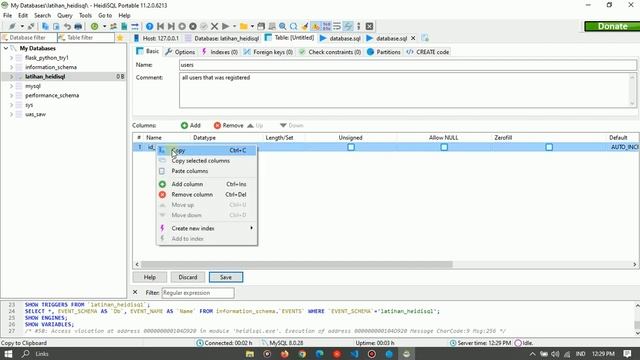Screen dimensions: 640x360
Task: Expand the mysql database node
Action: click(11, 86)
